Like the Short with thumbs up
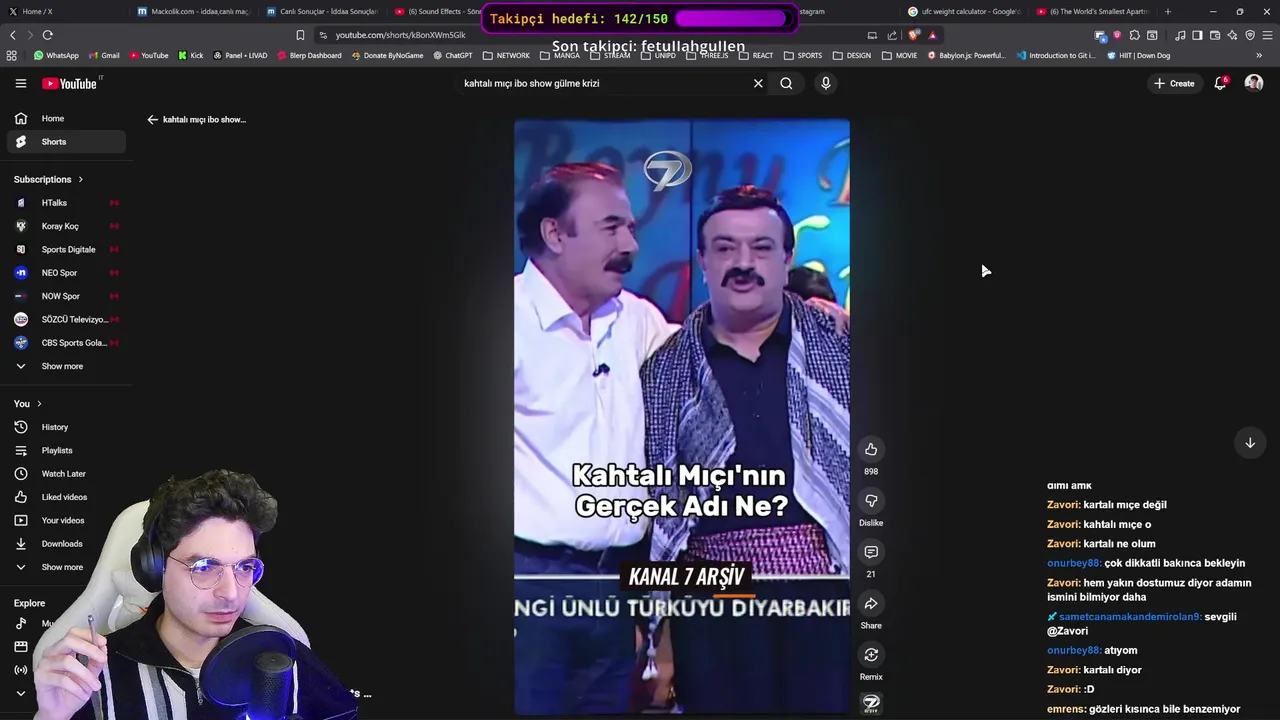The width and height of the screenshot is (1280, 720). (x=871, y=449)
